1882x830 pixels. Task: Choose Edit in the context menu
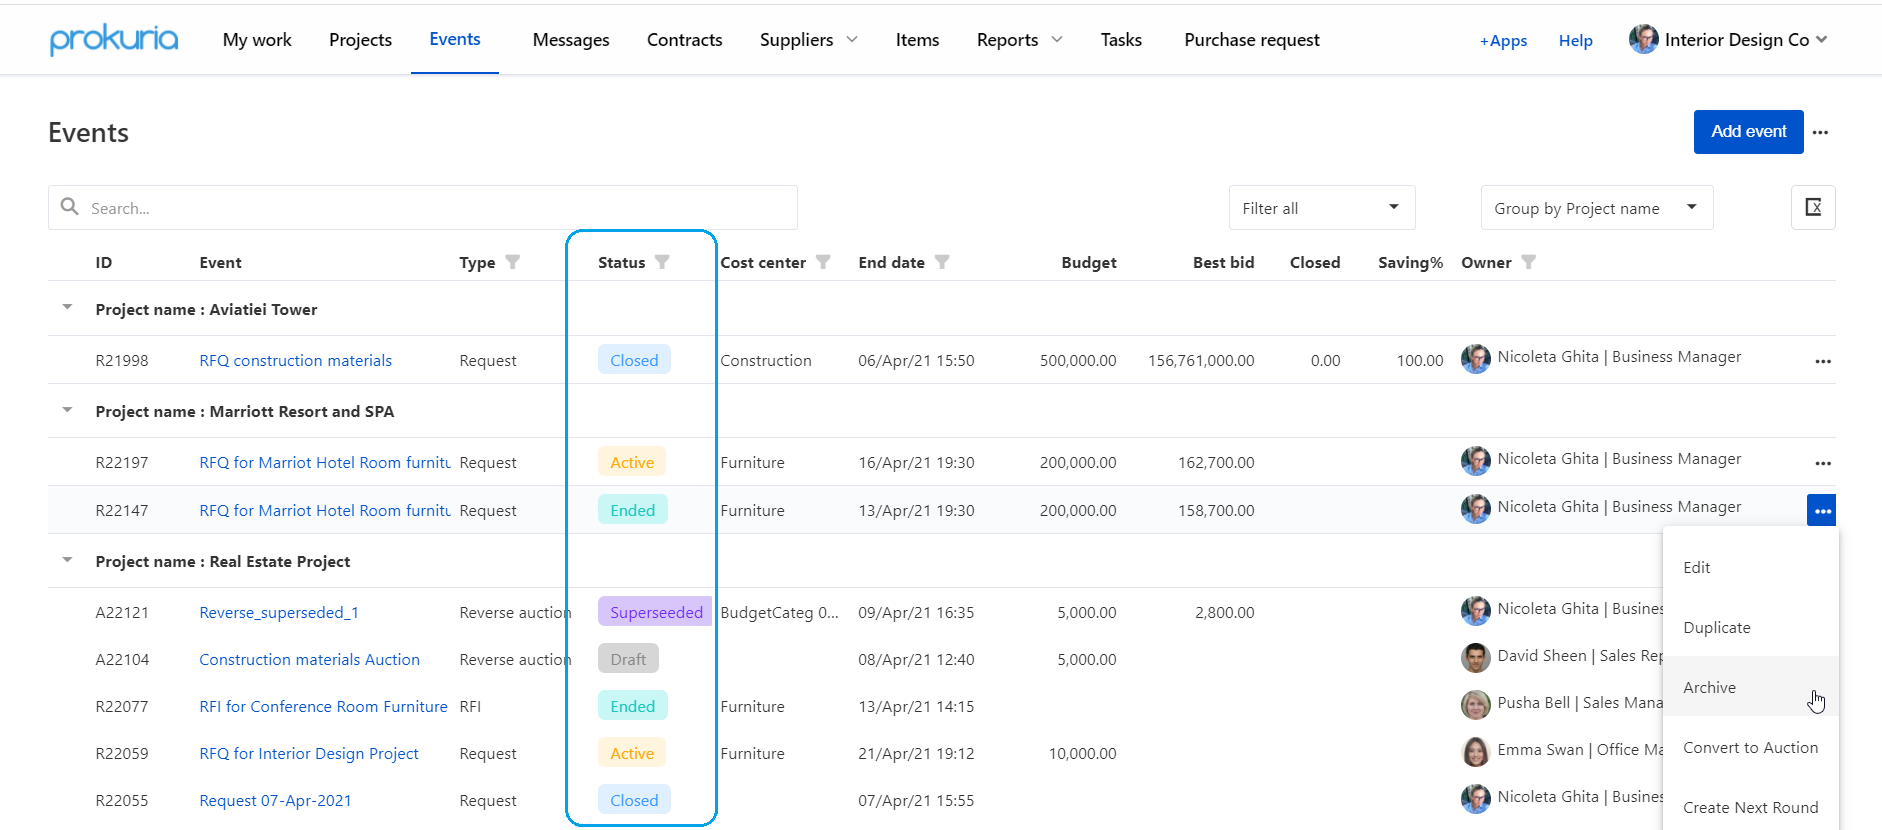1751,567
